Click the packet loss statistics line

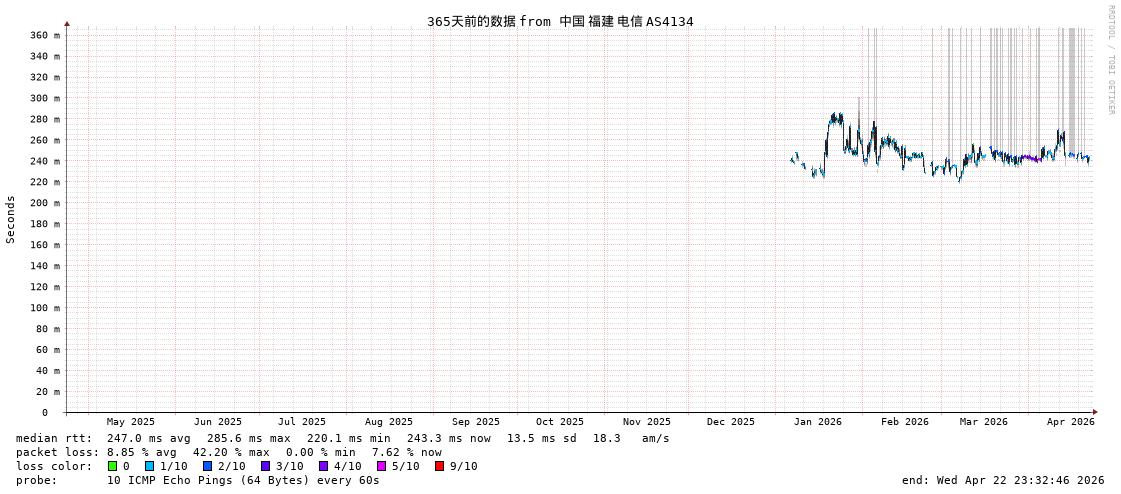coord(229,452)
